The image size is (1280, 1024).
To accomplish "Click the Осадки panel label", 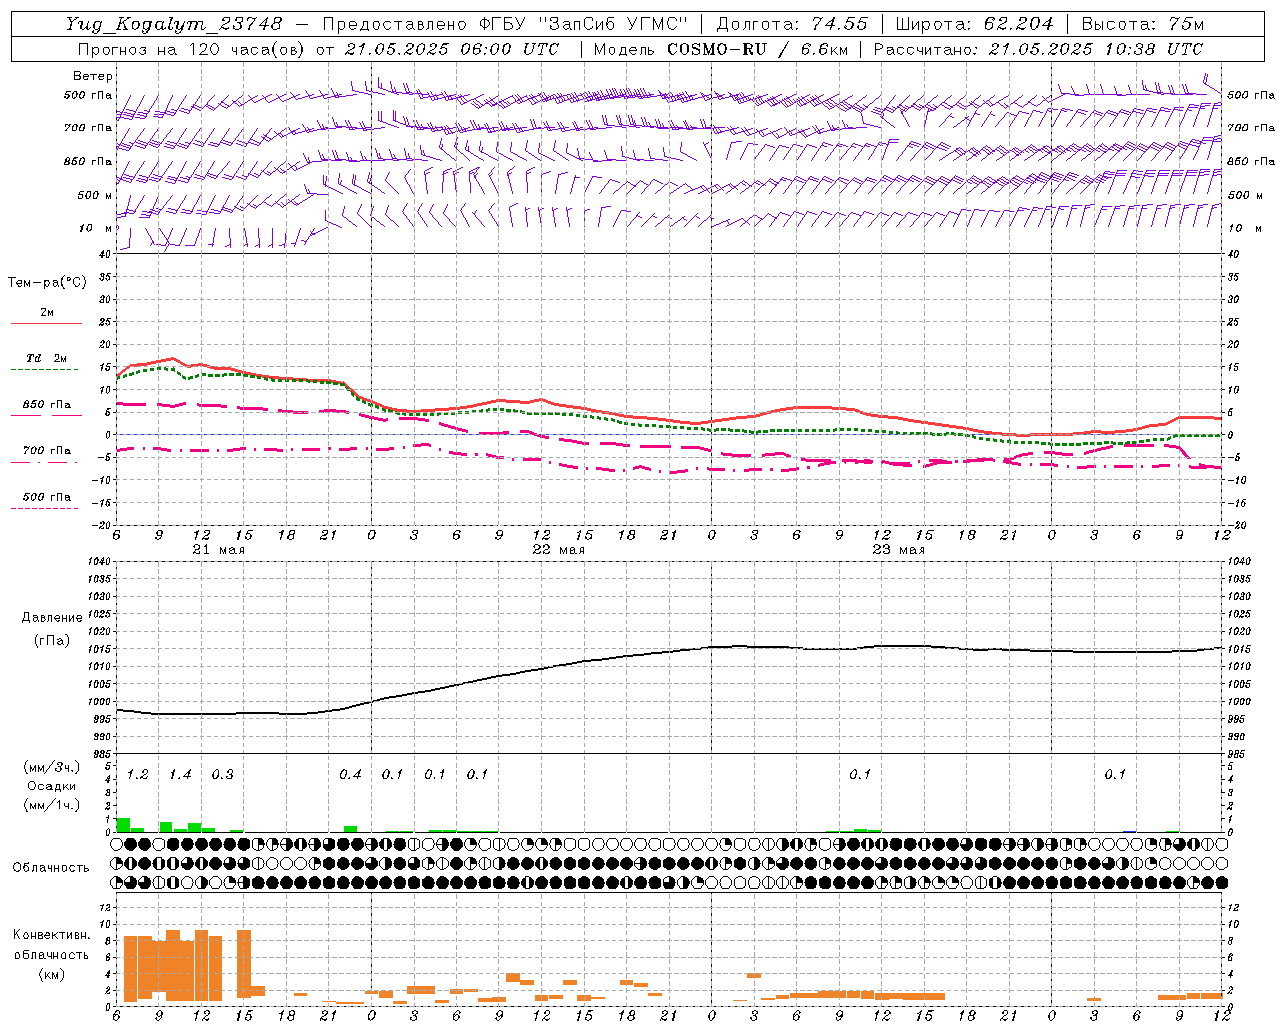I will pos(51,786).
